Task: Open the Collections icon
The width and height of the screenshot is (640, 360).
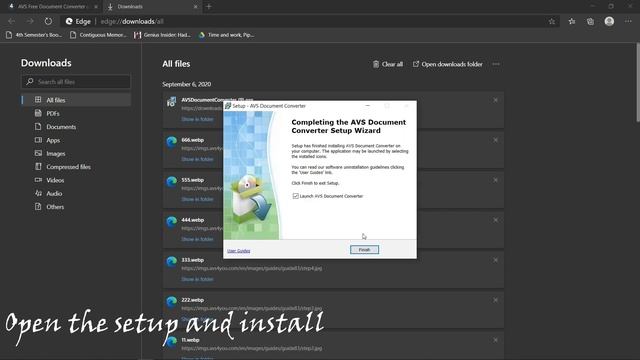Action: (x=590, y=21)
